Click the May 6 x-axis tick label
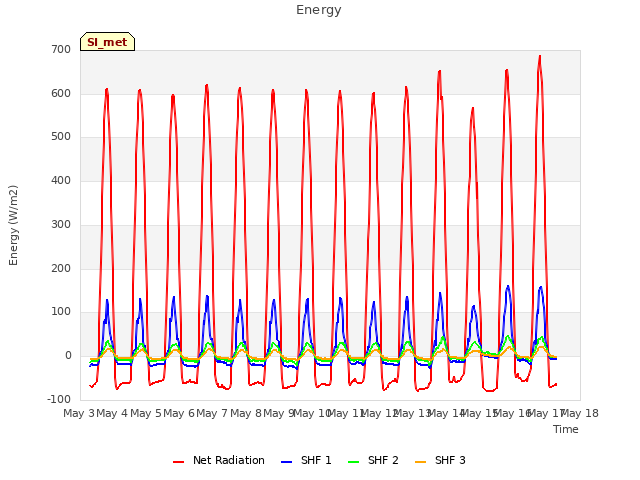This screenshot has height=480, width=640. tap(179, 413)
